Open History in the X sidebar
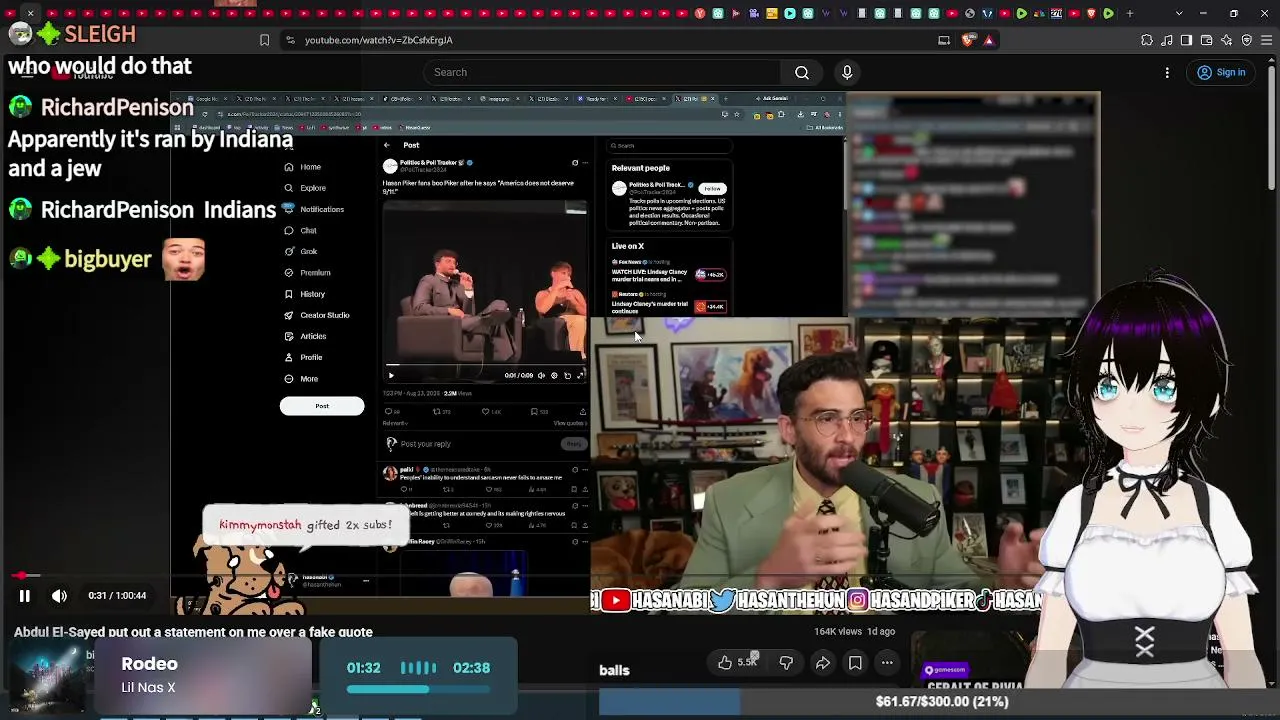This screenshot has height=720, width=1280. tap(305, 294)
